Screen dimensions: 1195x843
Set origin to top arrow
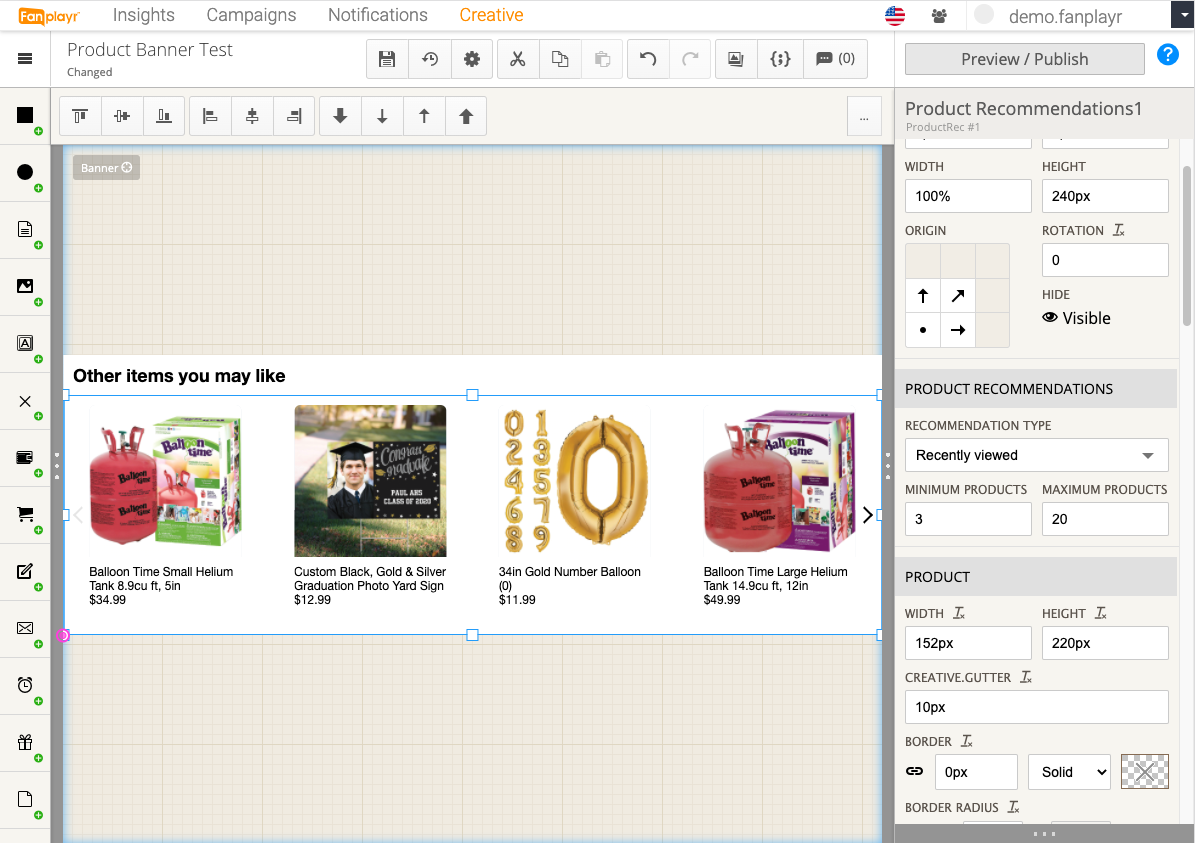923,296
